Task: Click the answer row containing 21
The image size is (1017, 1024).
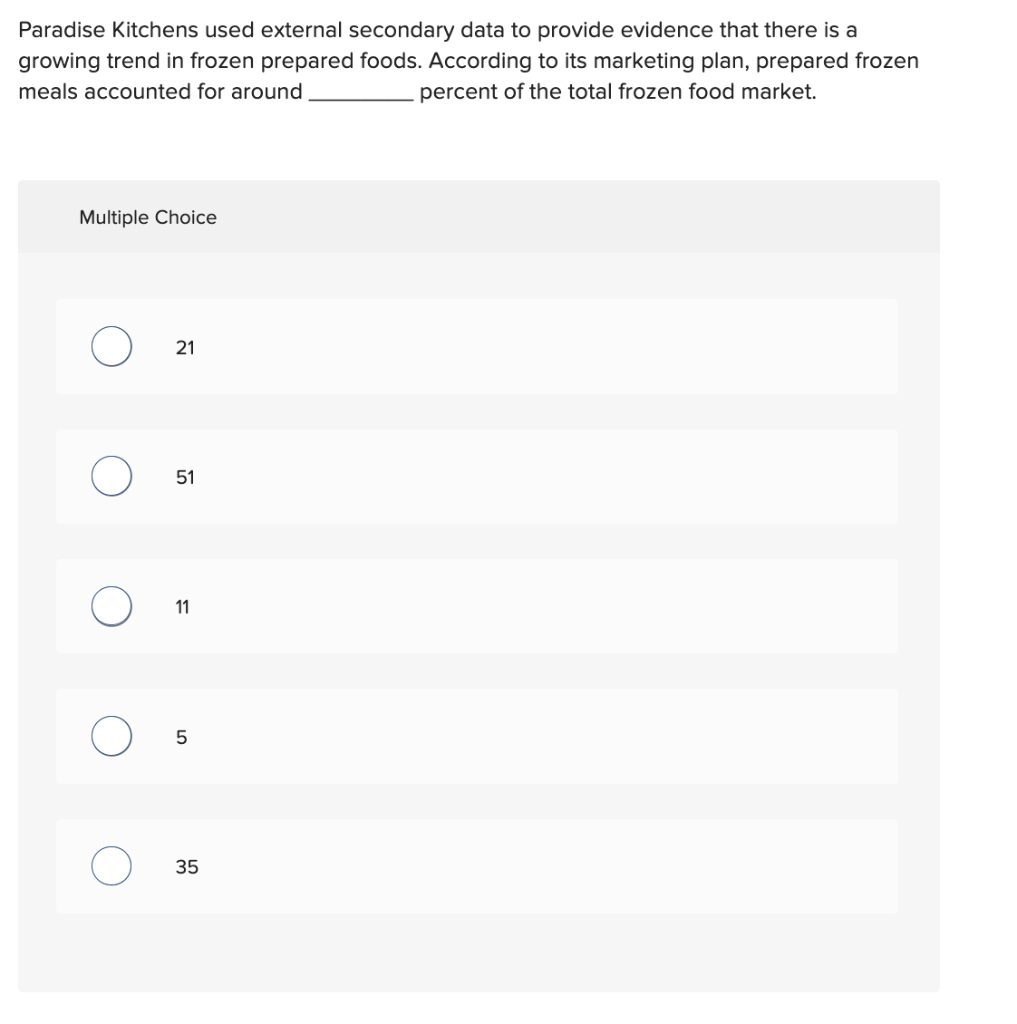Action: coord(478,346)
